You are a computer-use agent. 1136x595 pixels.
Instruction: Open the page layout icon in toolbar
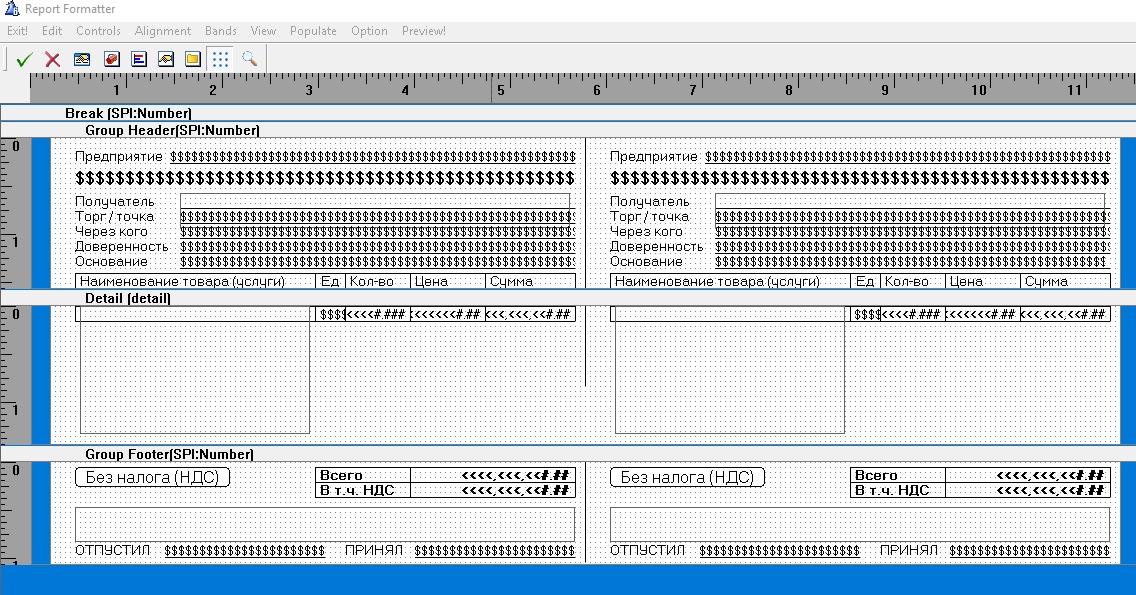82,60
